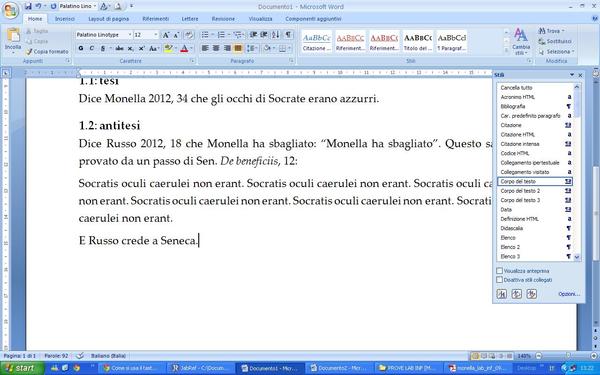The width and height of the screenshot is (600, 375).
Task: Open the Inserisci tab
Action: click(65, 19)
